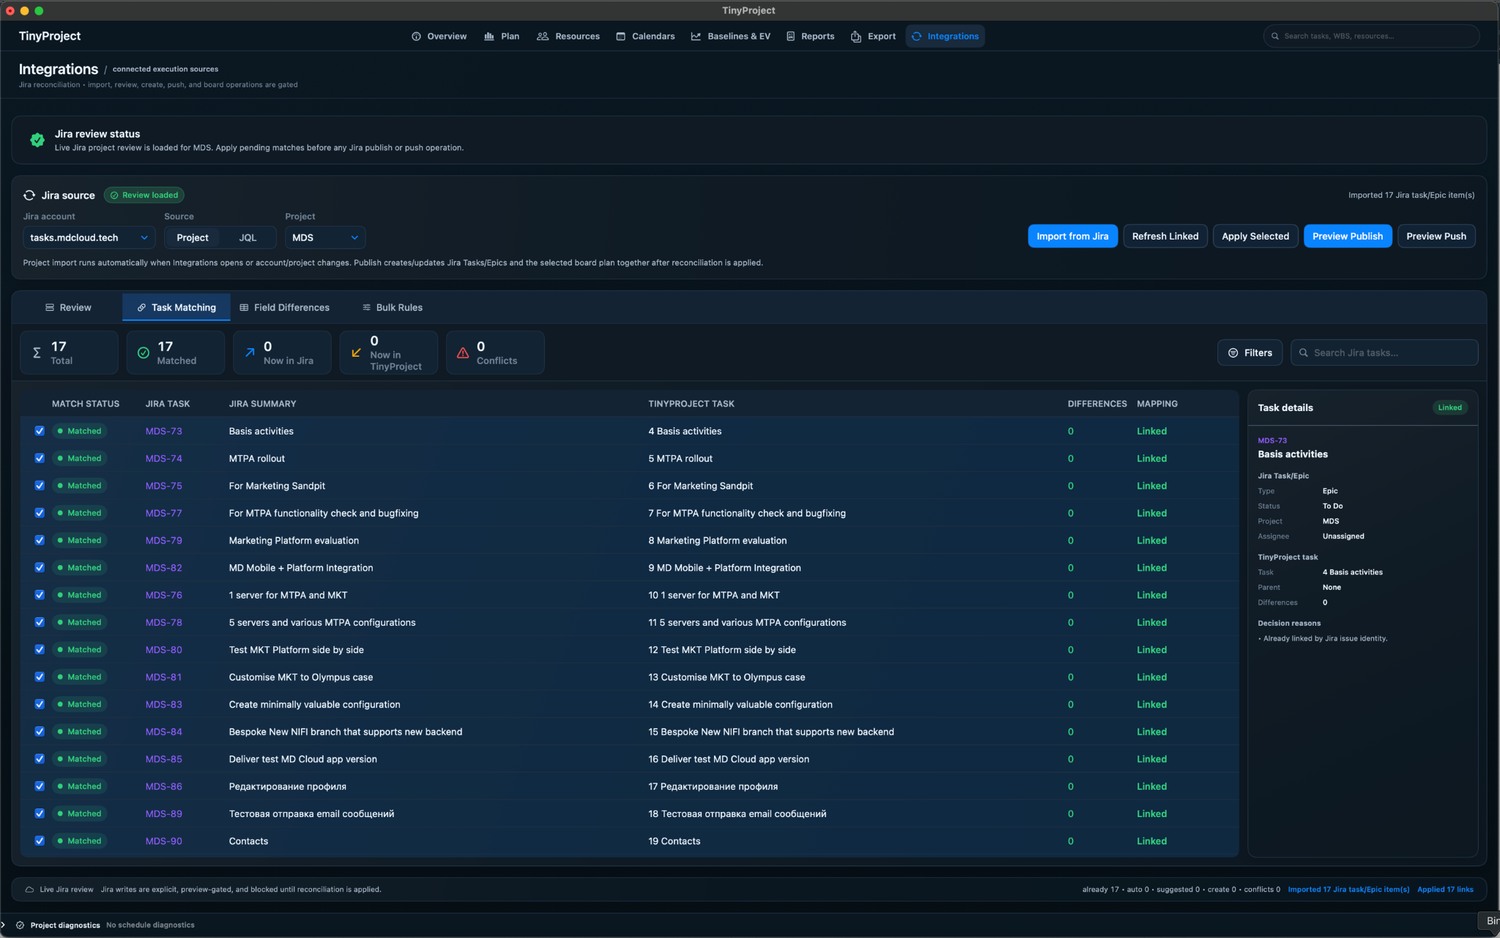This screenshot has width=1500, height=938.
Task: Click the Linked mapping for MDS-76
Action: pyautogui.click(x=1152, y=595)
